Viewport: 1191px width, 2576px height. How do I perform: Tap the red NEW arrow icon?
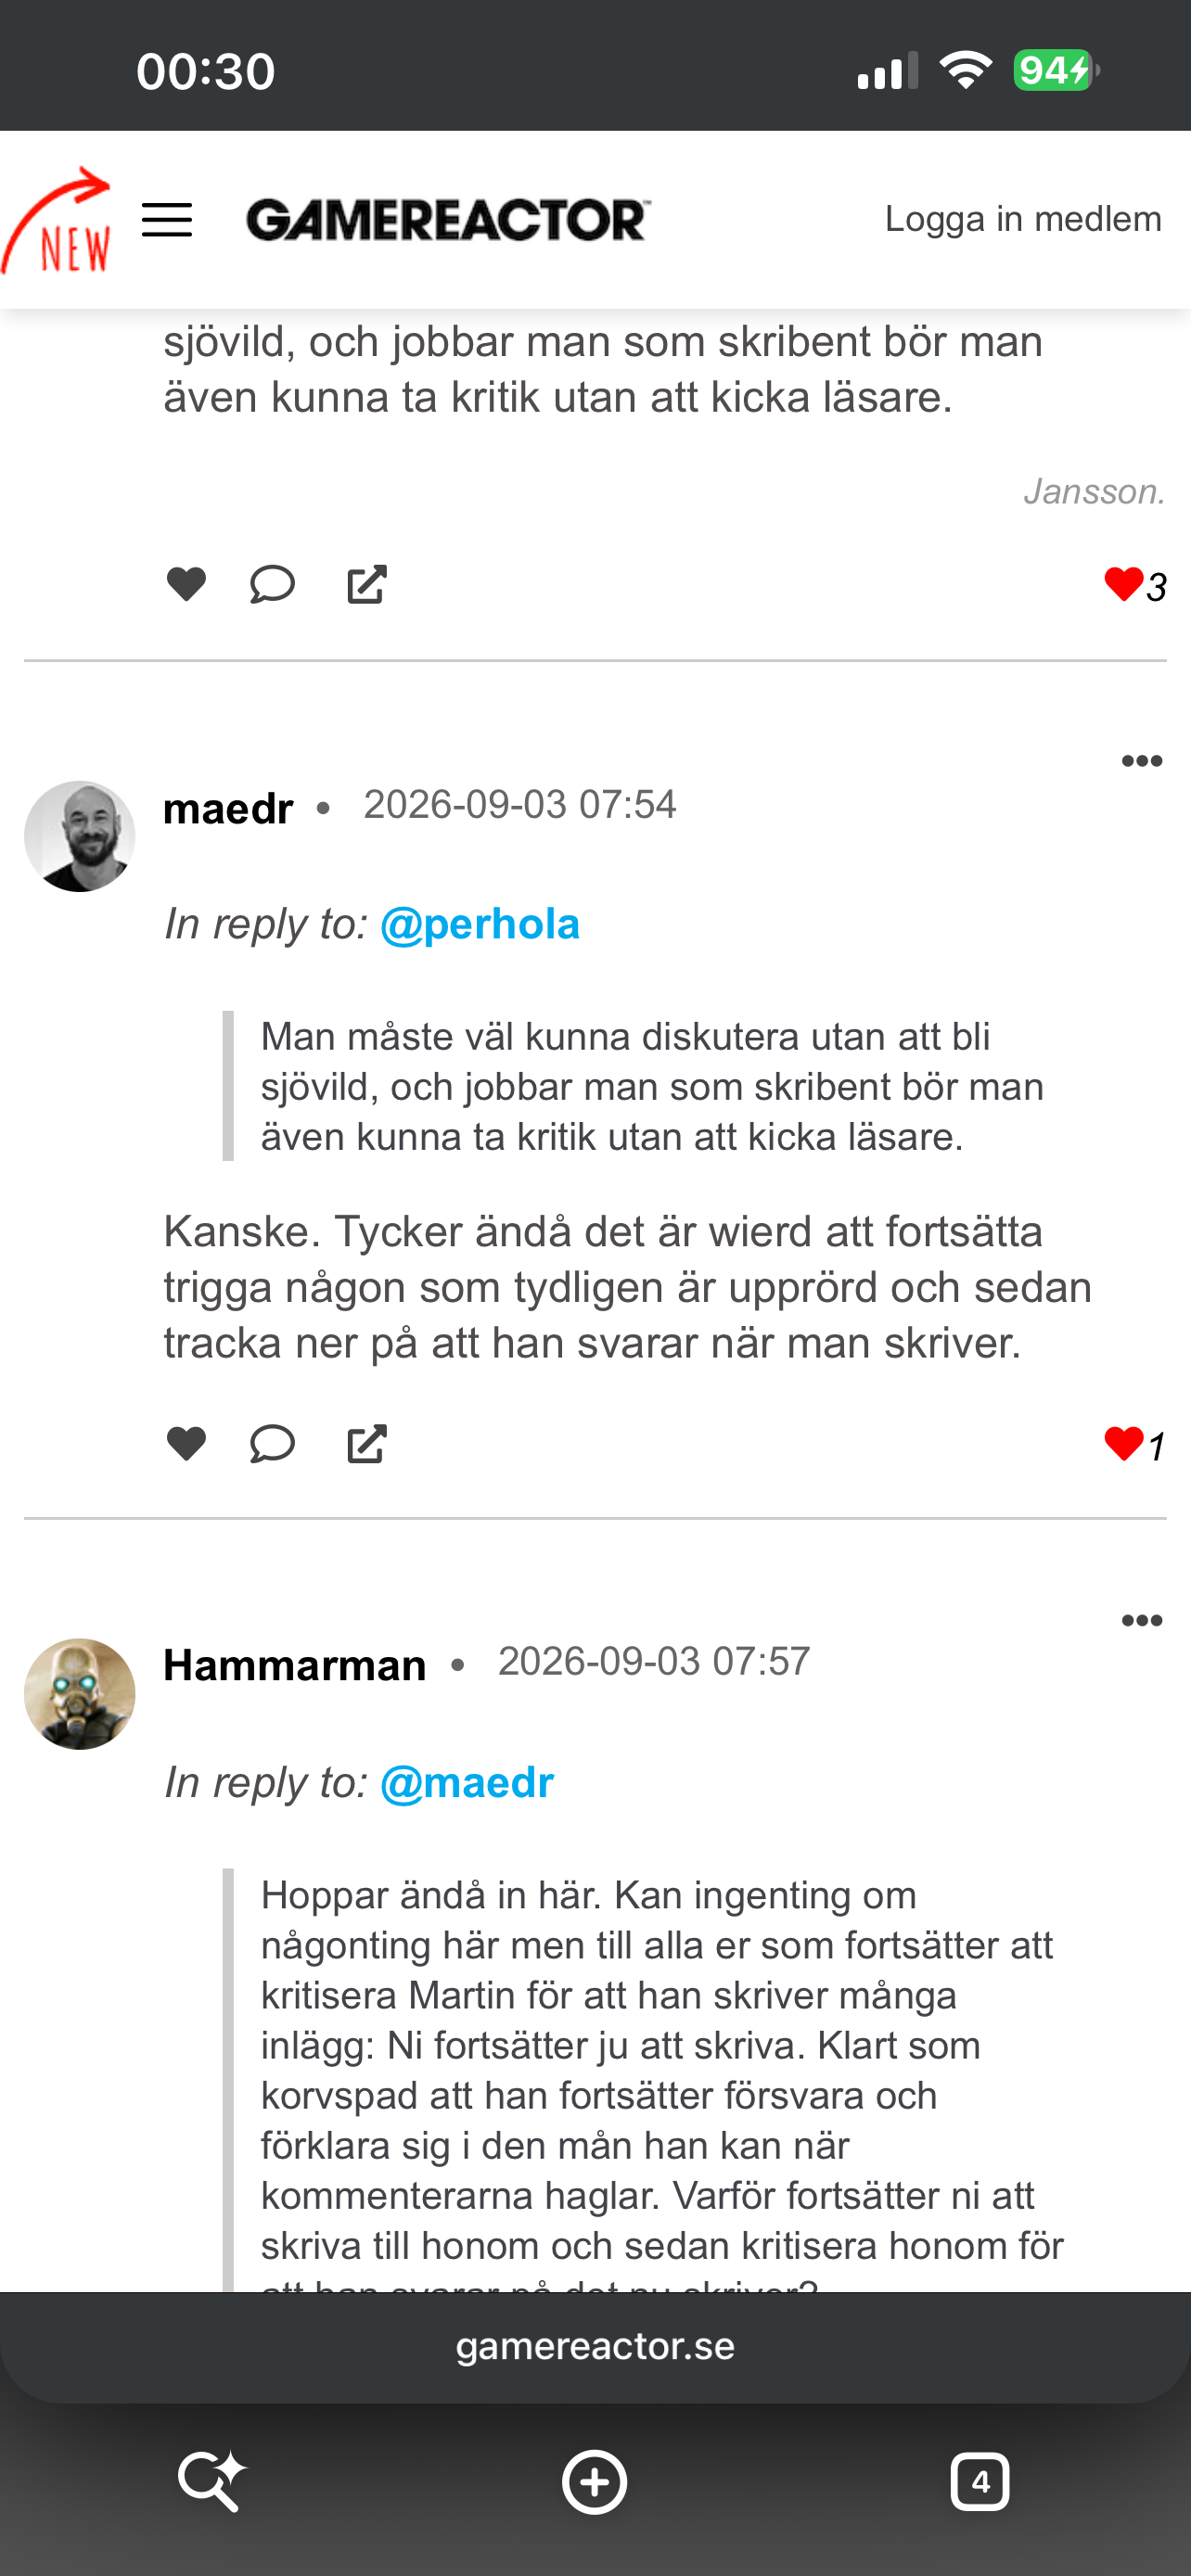pos(57,221)
